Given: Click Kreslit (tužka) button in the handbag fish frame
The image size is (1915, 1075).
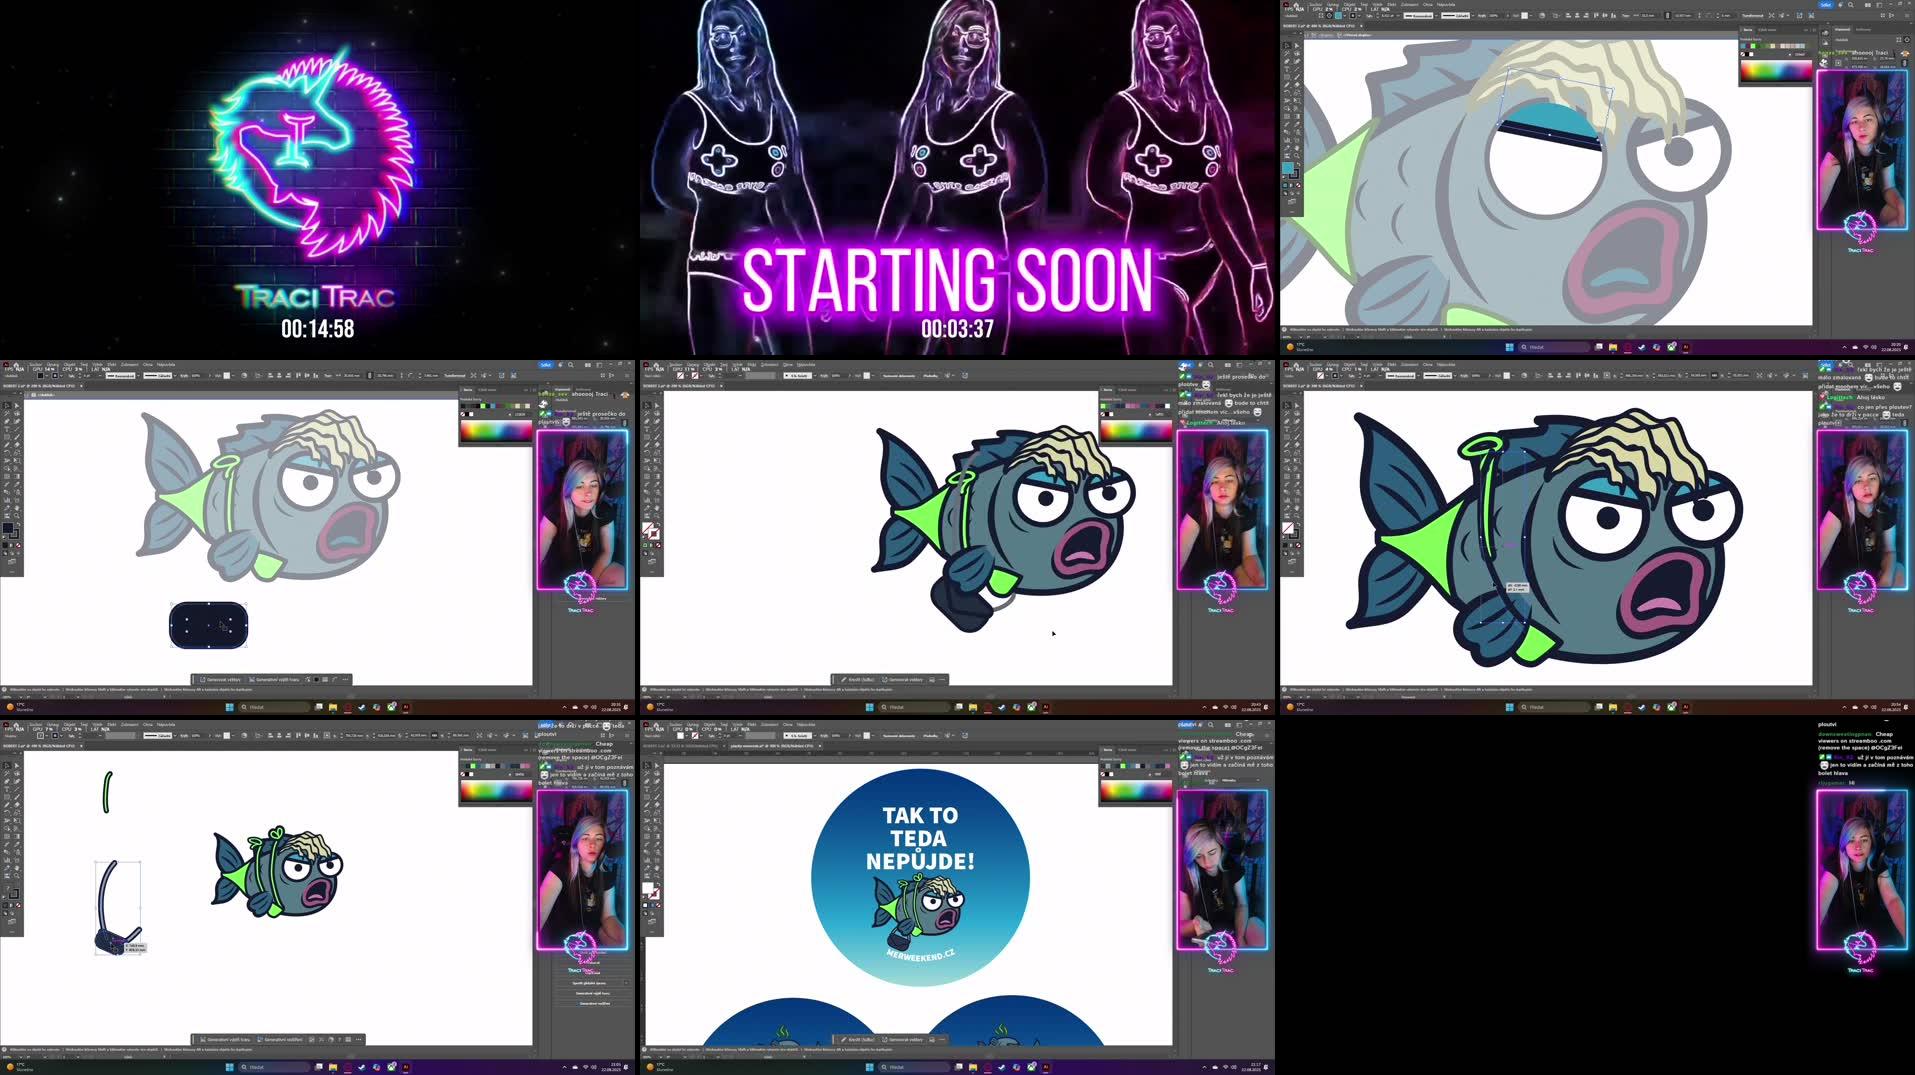Looking at the screenshot, I should pyautogui.click(x=859, y=679).
